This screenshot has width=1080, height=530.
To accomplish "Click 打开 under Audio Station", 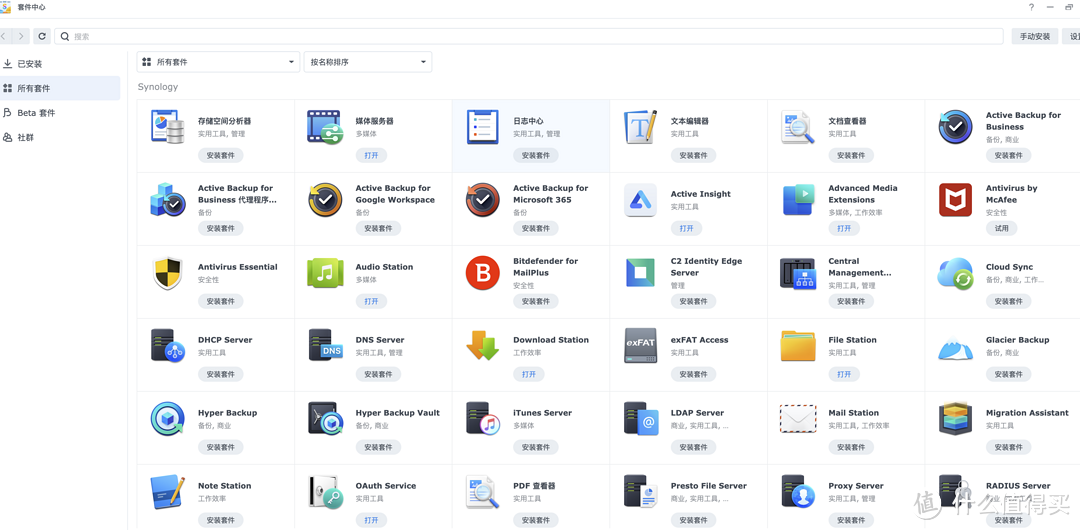I will (x=371, y=301).
